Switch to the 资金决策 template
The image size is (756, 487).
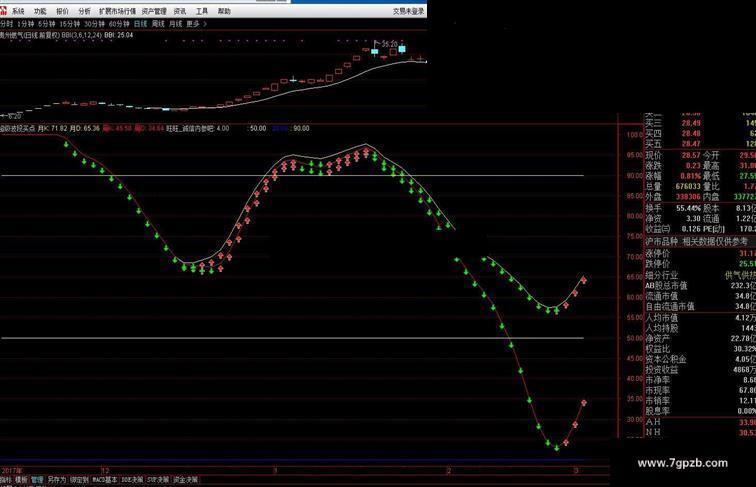click(x=185, y=480)
